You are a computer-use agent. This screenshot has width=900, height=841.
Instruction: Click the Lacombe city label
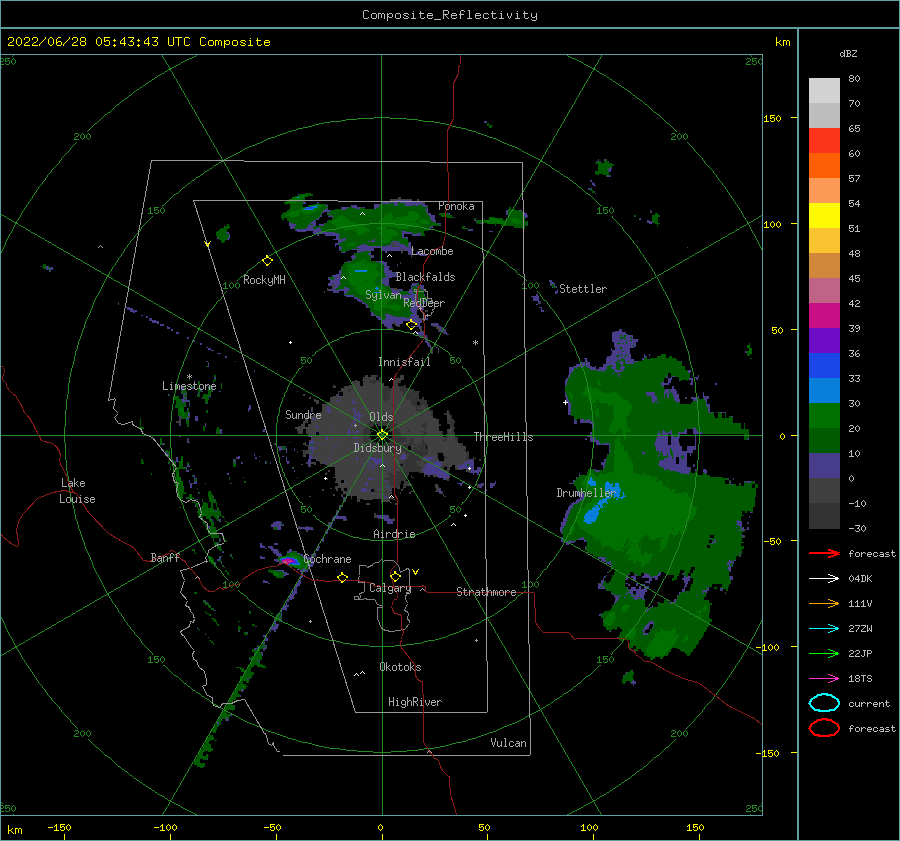click(x=432, y=251)
